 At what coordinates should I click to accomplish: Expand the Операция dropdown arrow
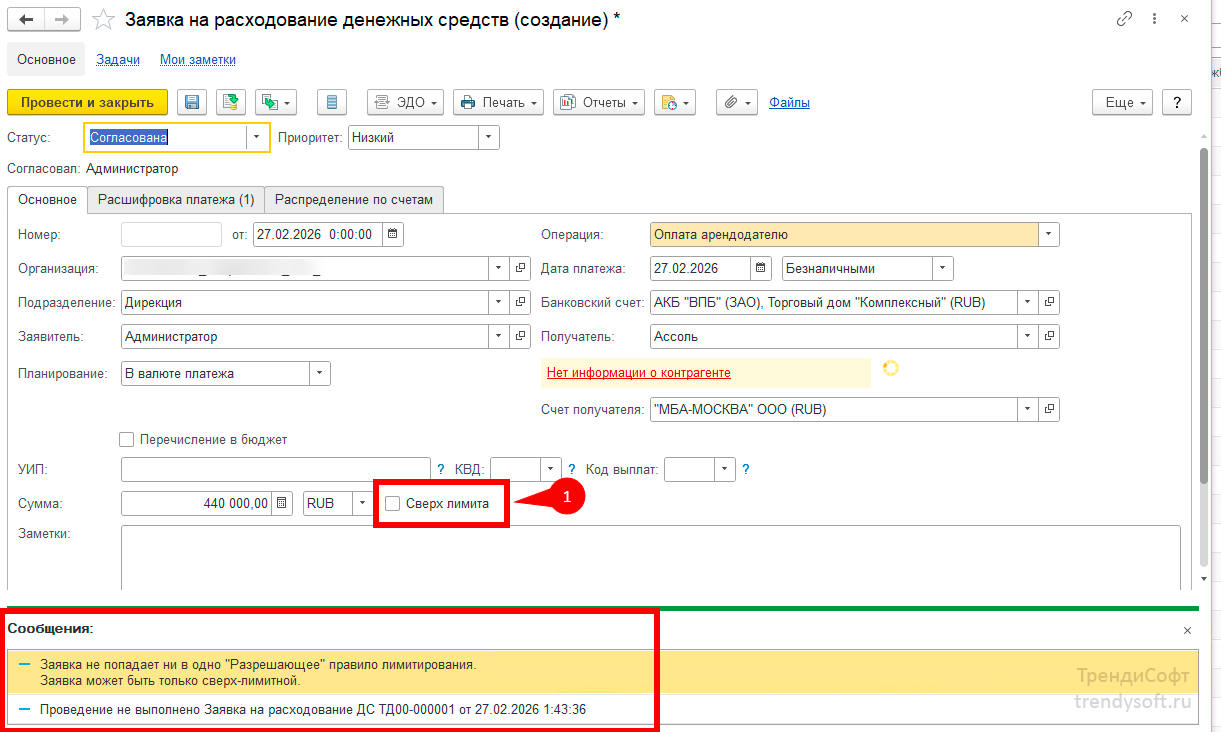coord(1048,235)
